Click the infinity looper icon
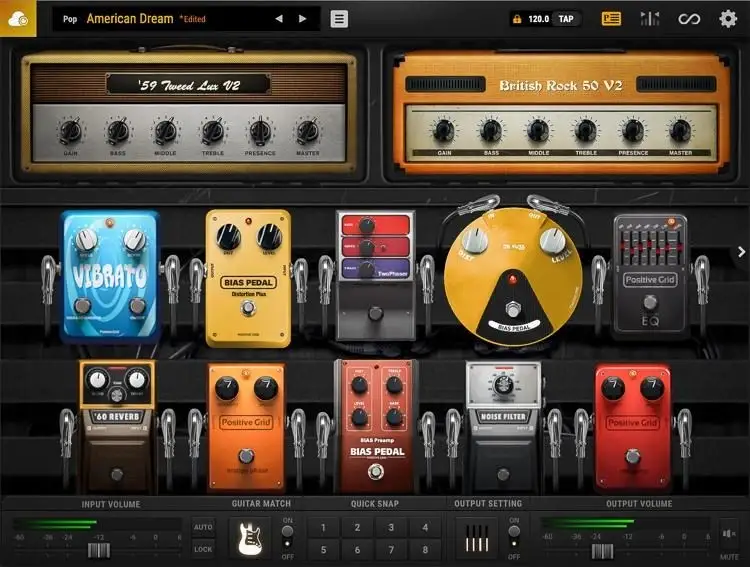750x567 pixels. (689, 19)
